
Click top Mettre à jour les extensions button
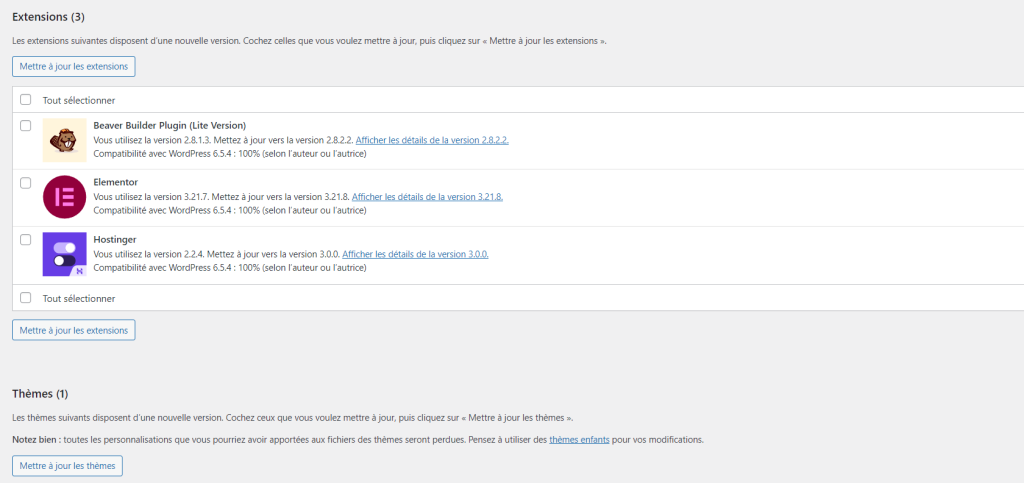pyautogui.click(x=74, y=67)
